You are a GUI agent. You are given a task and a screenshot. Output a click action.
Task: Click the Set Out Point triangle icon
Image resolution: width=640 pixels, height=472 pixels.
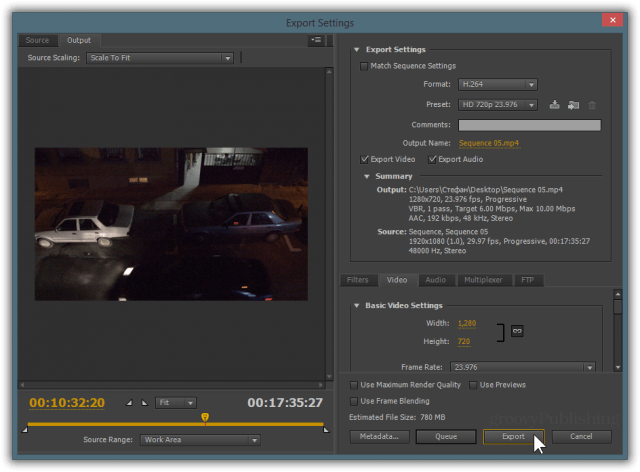coord(144,403)
